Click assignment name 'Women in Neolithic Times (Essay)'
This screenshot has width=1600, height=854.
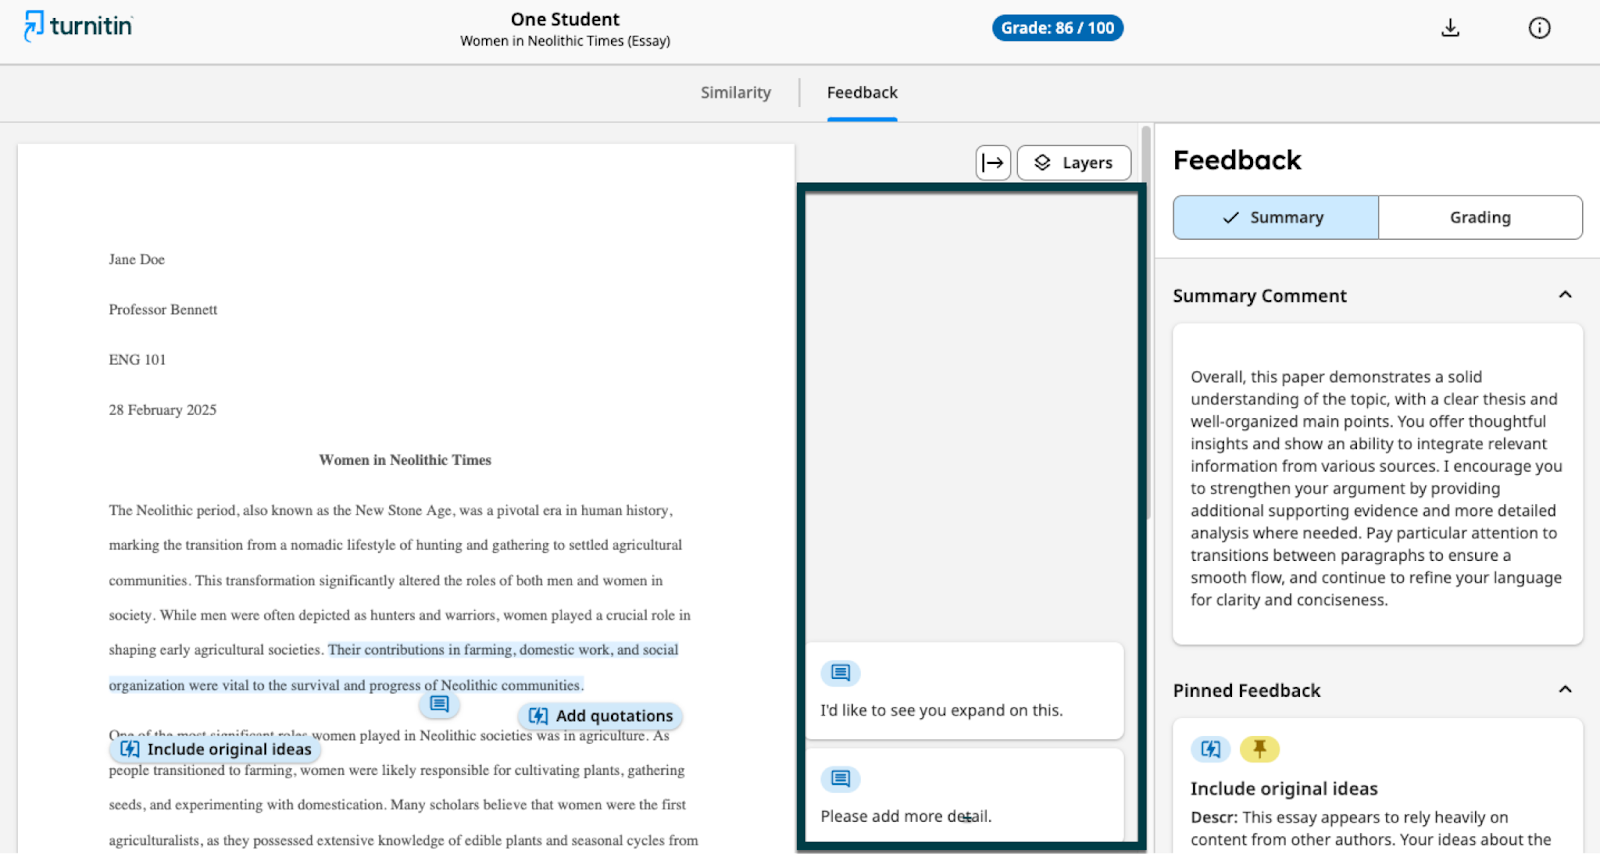(x=565, y=41)
